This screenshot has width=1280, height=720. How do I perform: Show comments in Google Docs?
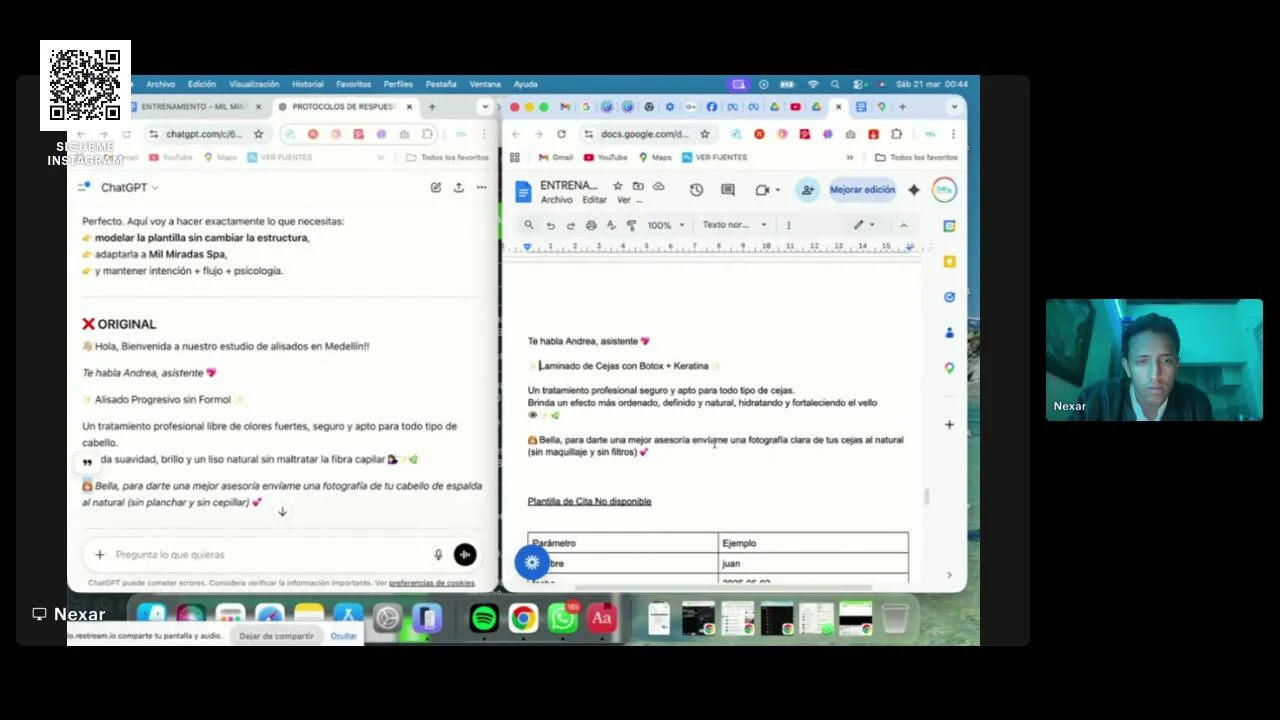click(x=728, y=190)
